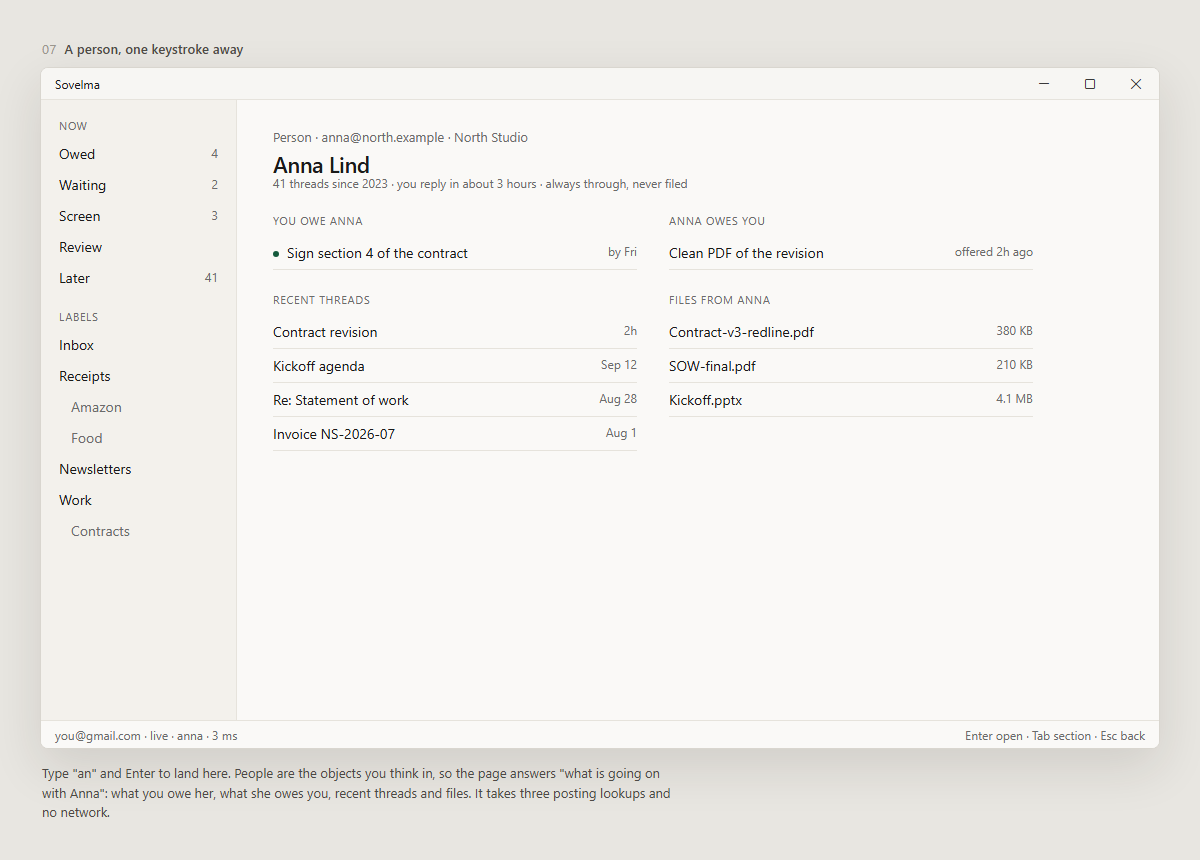Click the '41 threads since 2023' summary line
Image resolution: width=1200 pixels, height=860 pixels.
pyautogui.click(x=480, y=184)
